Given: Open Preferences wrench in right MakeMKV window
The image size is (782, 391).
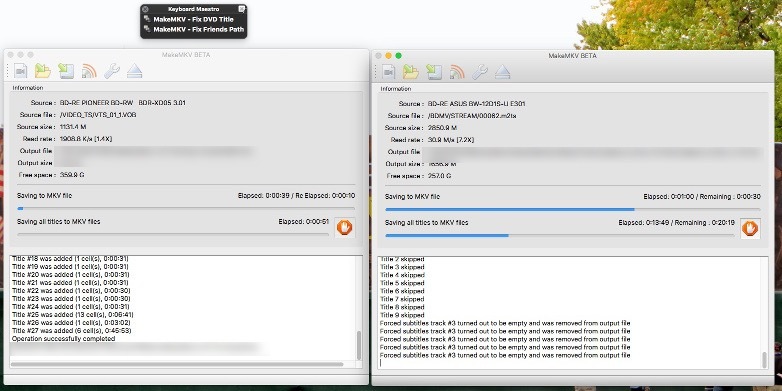Looking at the screenshot, I should (x=480, y=72).
